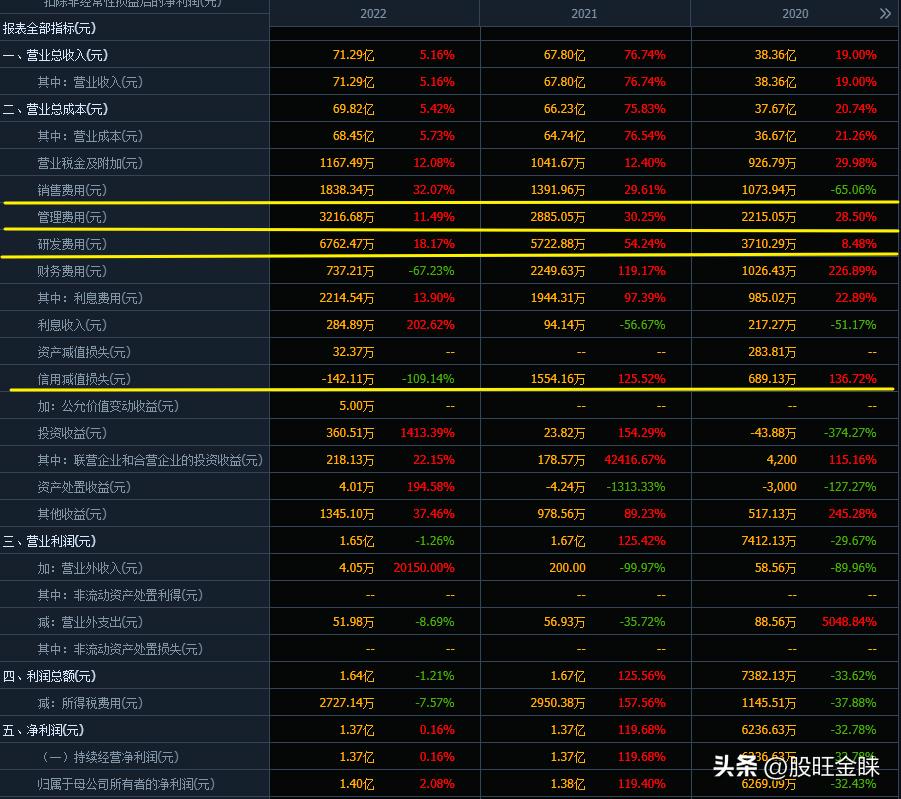901x799 pixels.
Task: Click the 加：营业外收入(元) row label
Action: pos(90,568)
